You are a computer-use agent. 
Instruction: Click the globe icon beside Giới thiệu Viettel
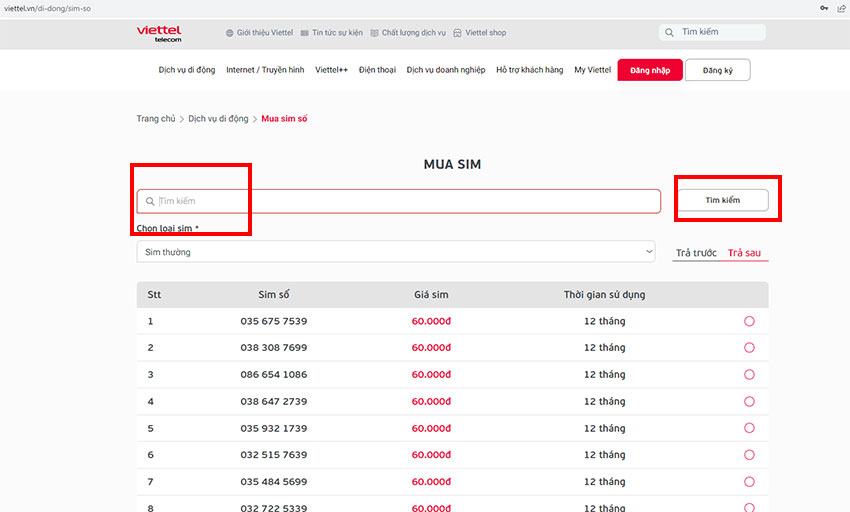[230, 33]
